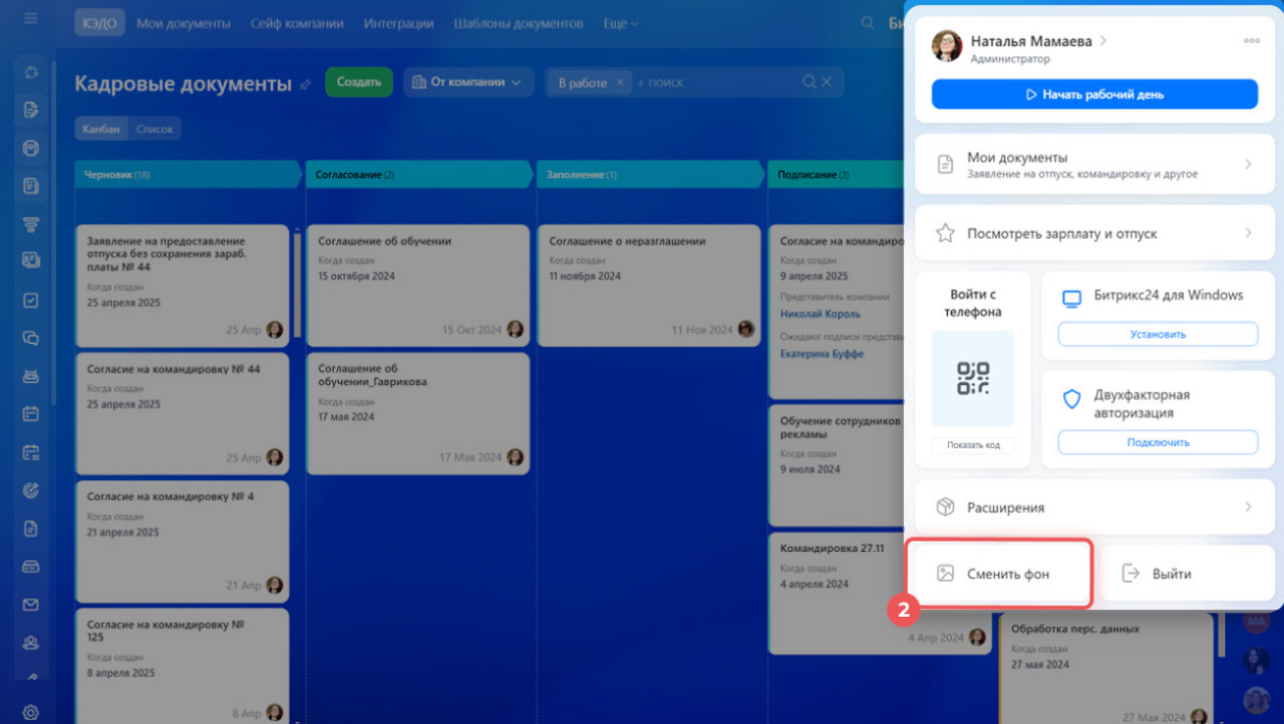Click the hamburger menu icon

(31, 19)
